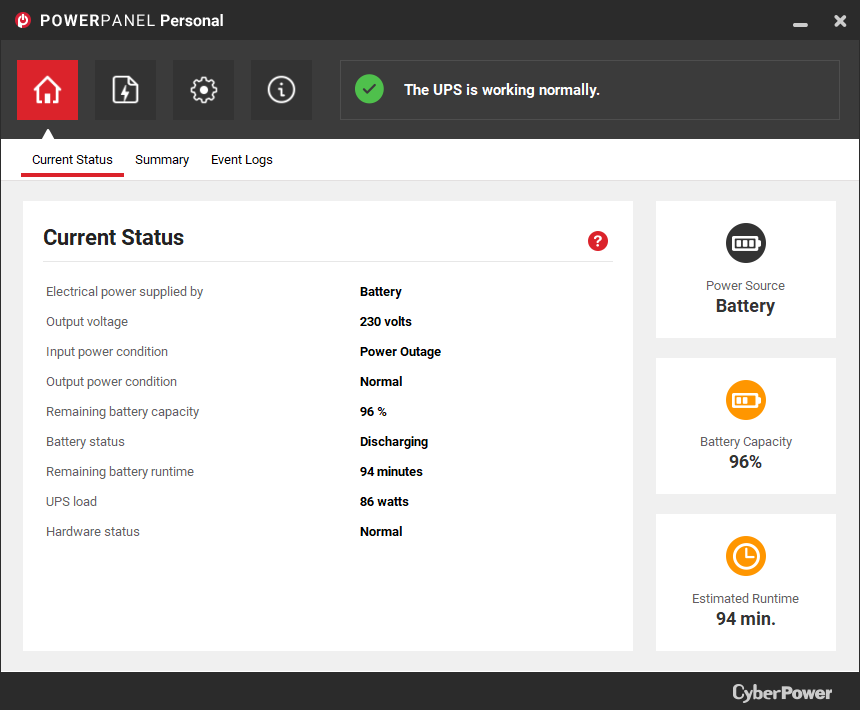
Task: Switch to the Event Logs tab
Action: [242, 160]
